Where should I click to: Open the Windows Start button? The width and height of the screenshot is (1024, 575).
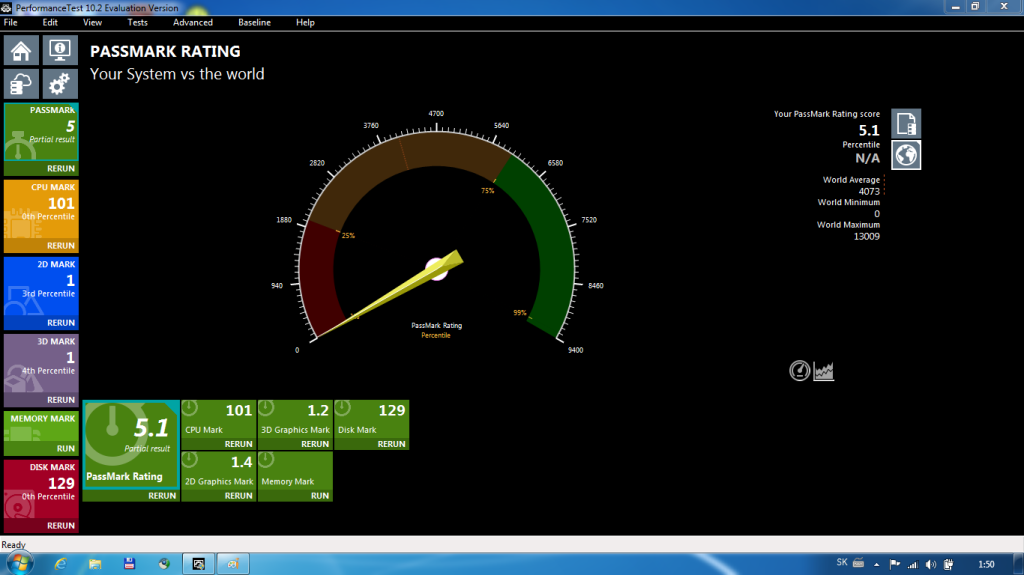tap(20, 563)
